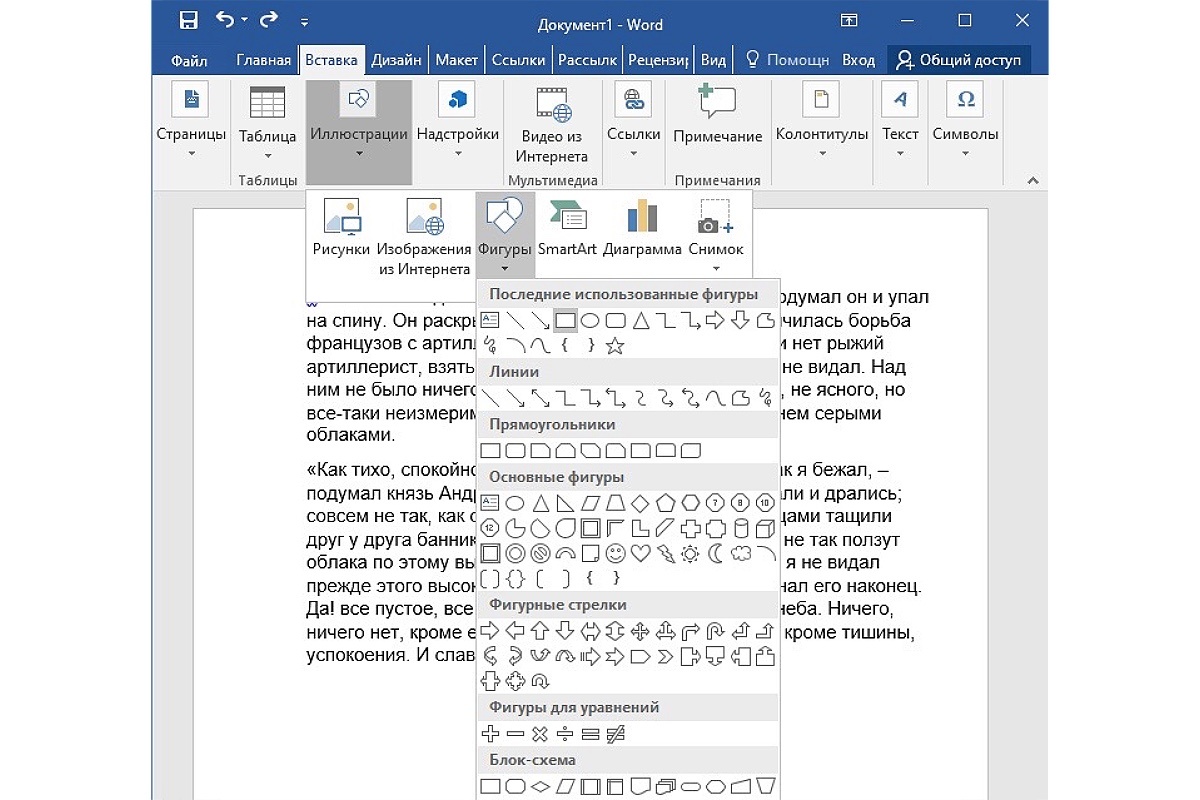This screenshot has width=1200, height=800.
Task: Switch to the Макет tab
Action: click(457, 60)
